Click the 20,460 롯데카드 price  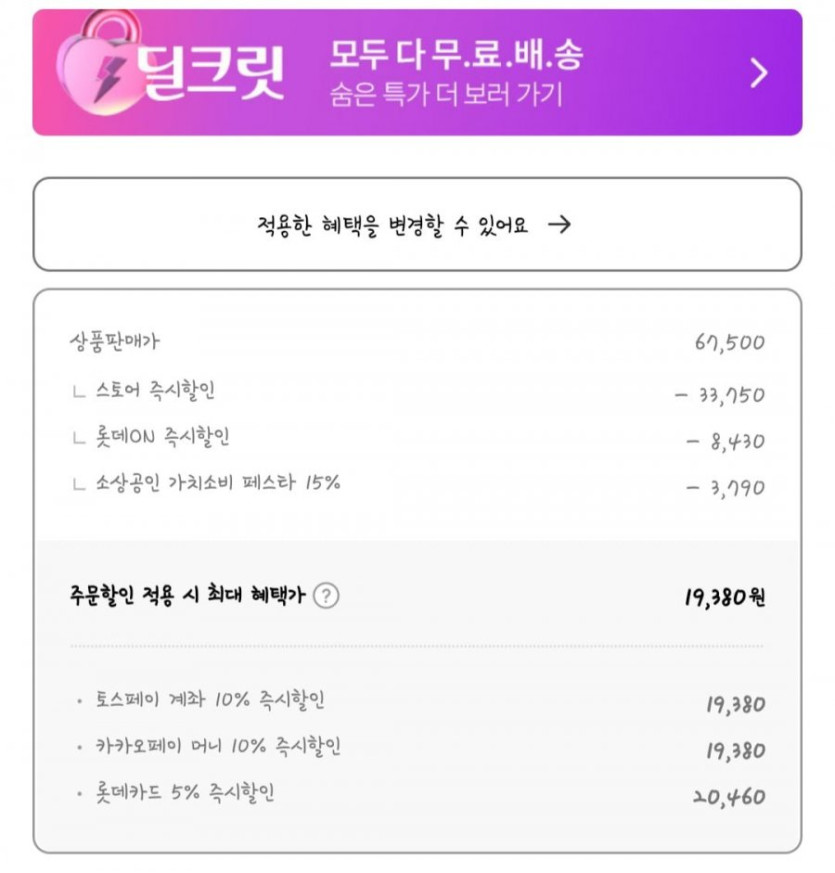click(728, 797)
